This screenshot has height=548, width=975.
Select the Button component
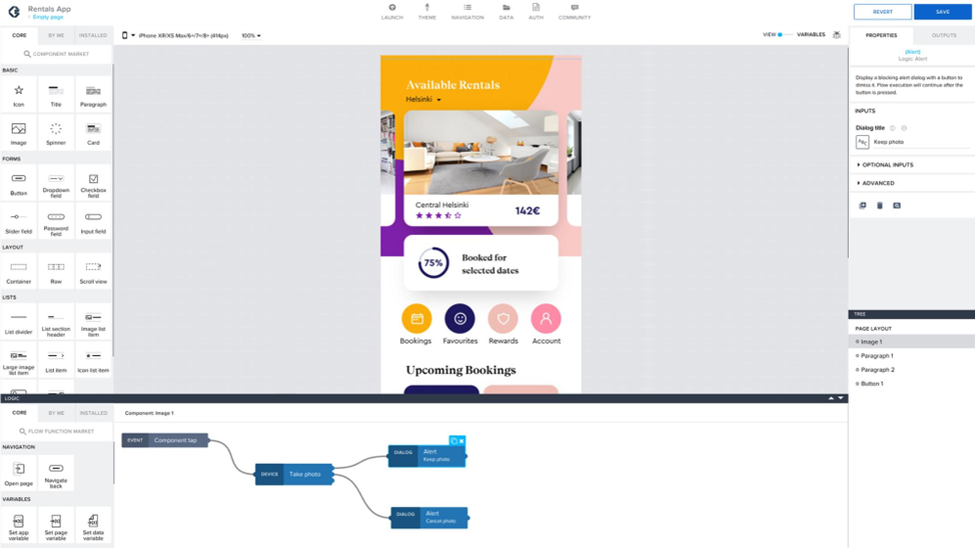tap(19, 183)
